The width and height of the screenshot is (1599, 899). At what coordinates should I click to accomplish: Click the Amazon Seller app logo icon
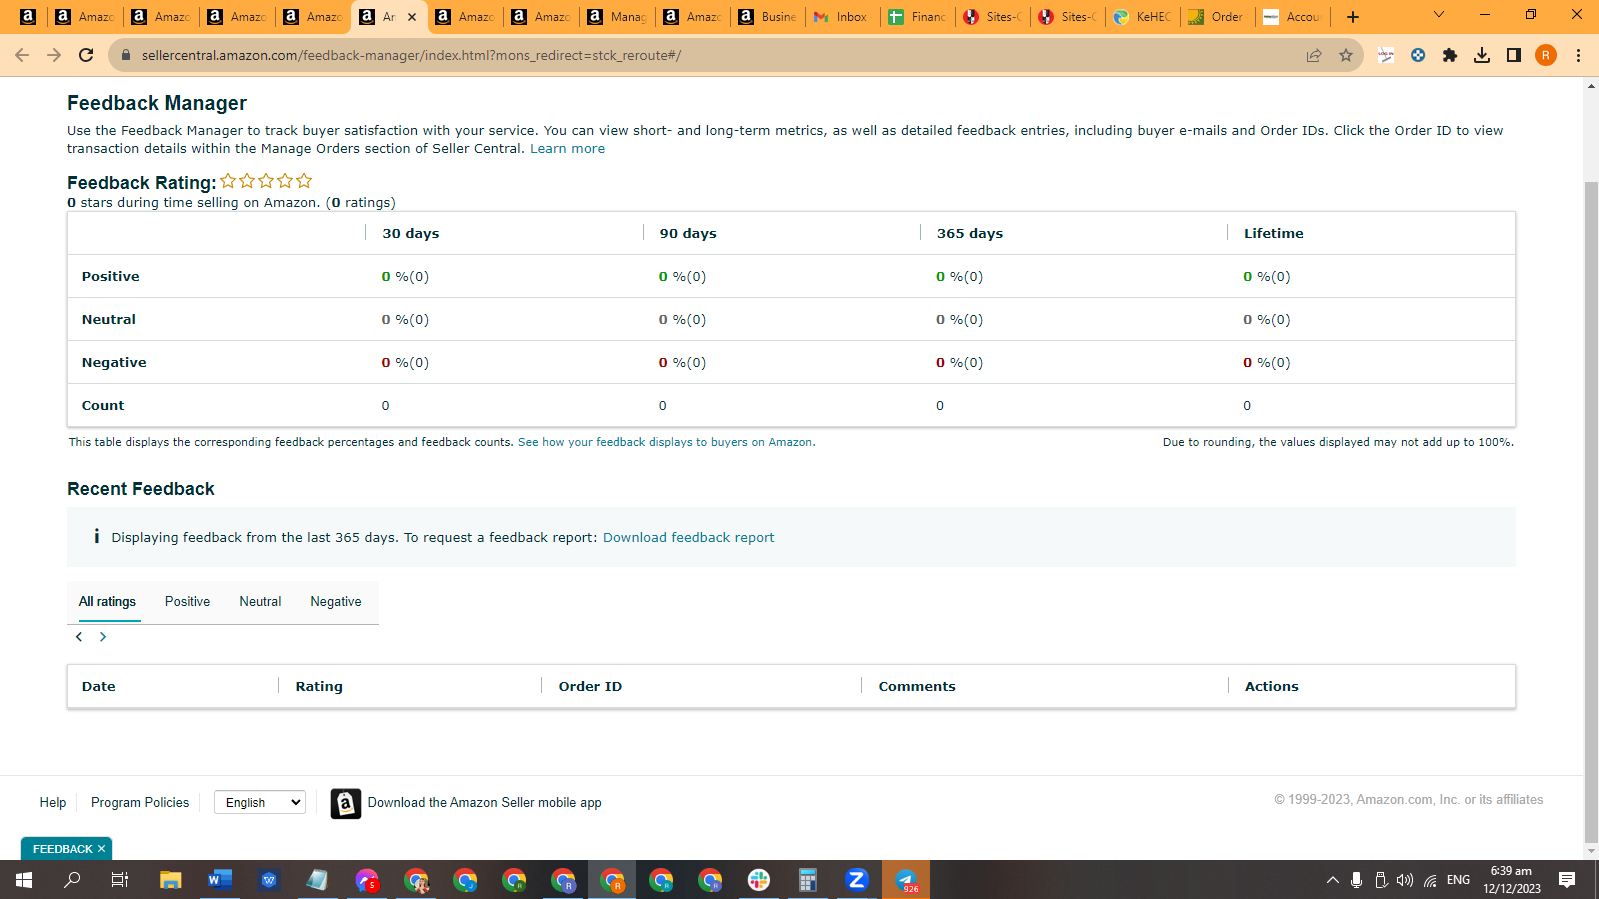click(x=346, y=803)
